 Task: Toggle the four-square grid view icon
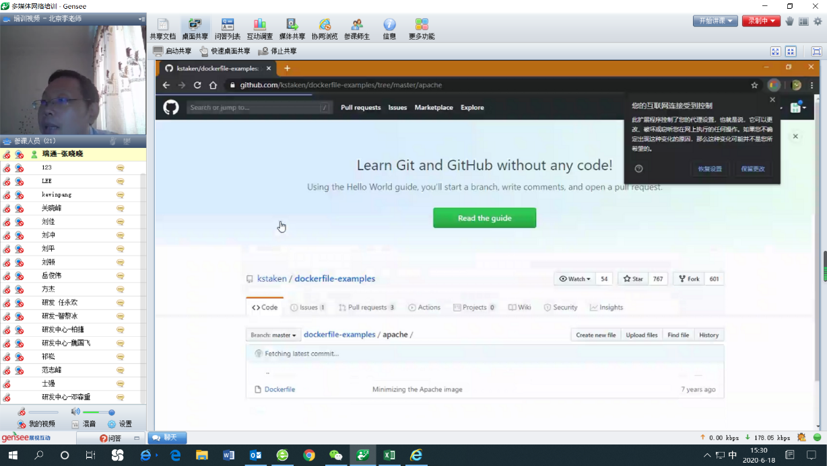click(x=791, y=51)
